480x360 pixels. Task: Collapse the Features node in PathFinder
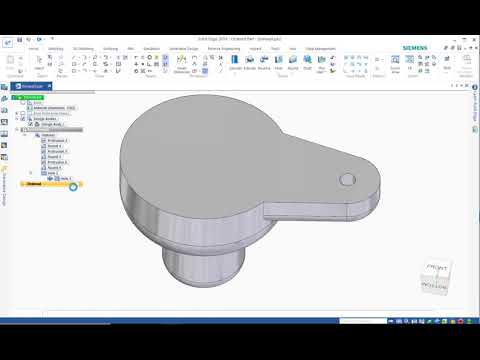coord(25,135)
